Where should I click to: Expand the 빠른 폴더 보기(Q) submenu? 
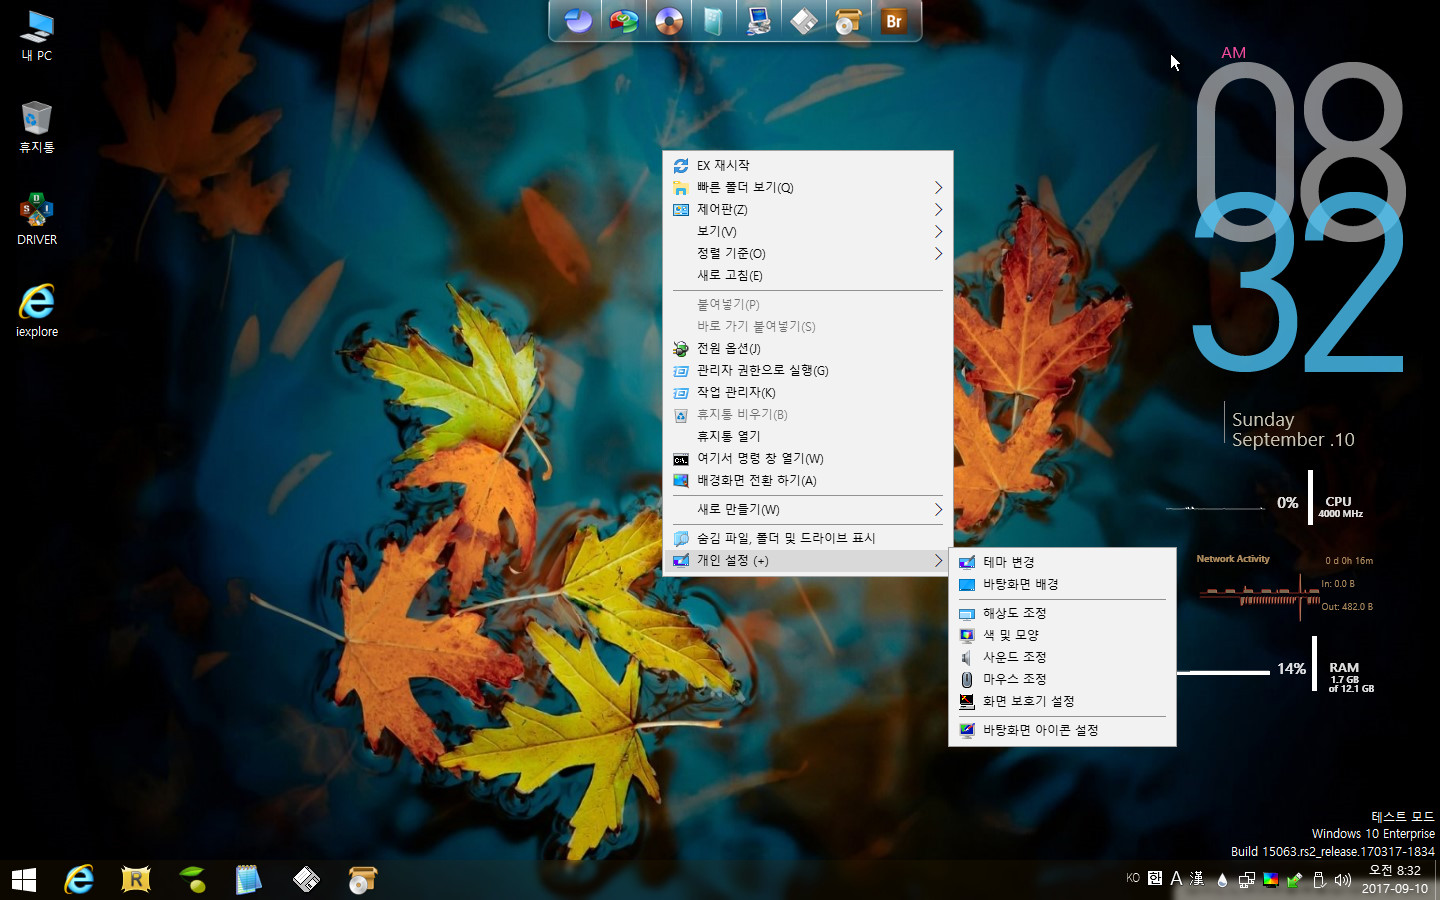click(808, 187)
